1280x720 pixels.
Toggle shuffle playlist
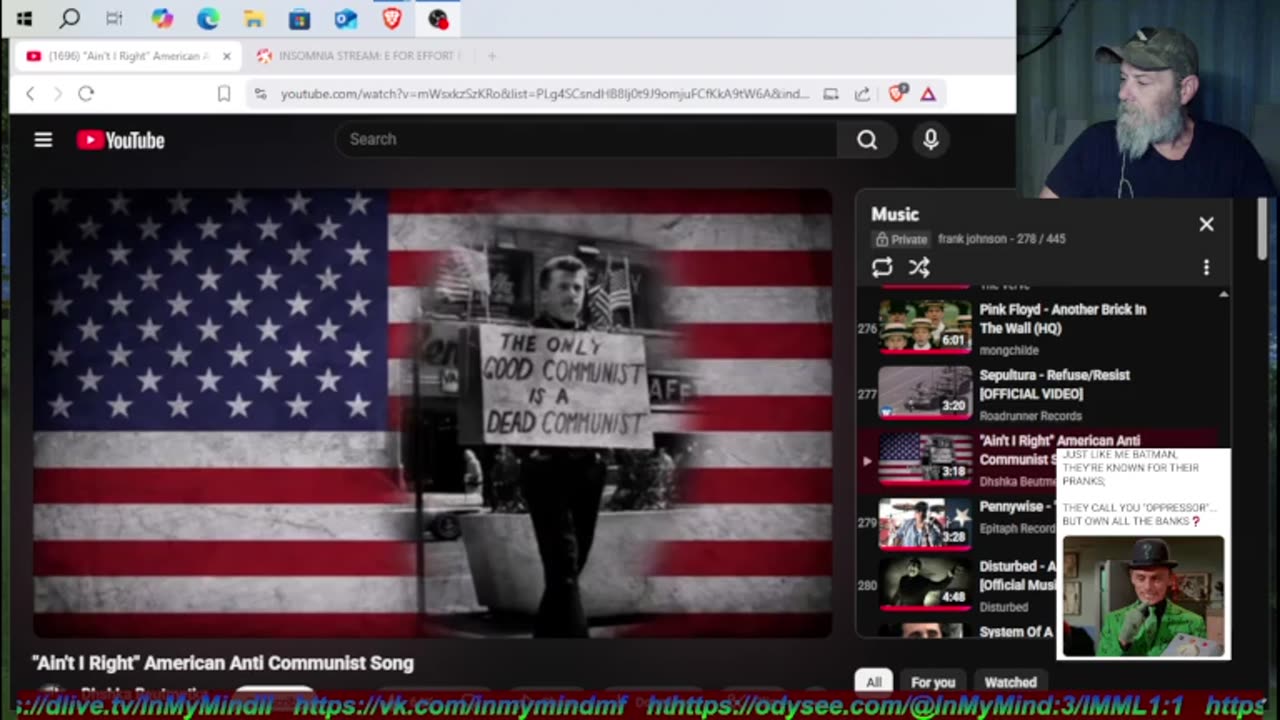pyautogui.click(x=919, y=267)
